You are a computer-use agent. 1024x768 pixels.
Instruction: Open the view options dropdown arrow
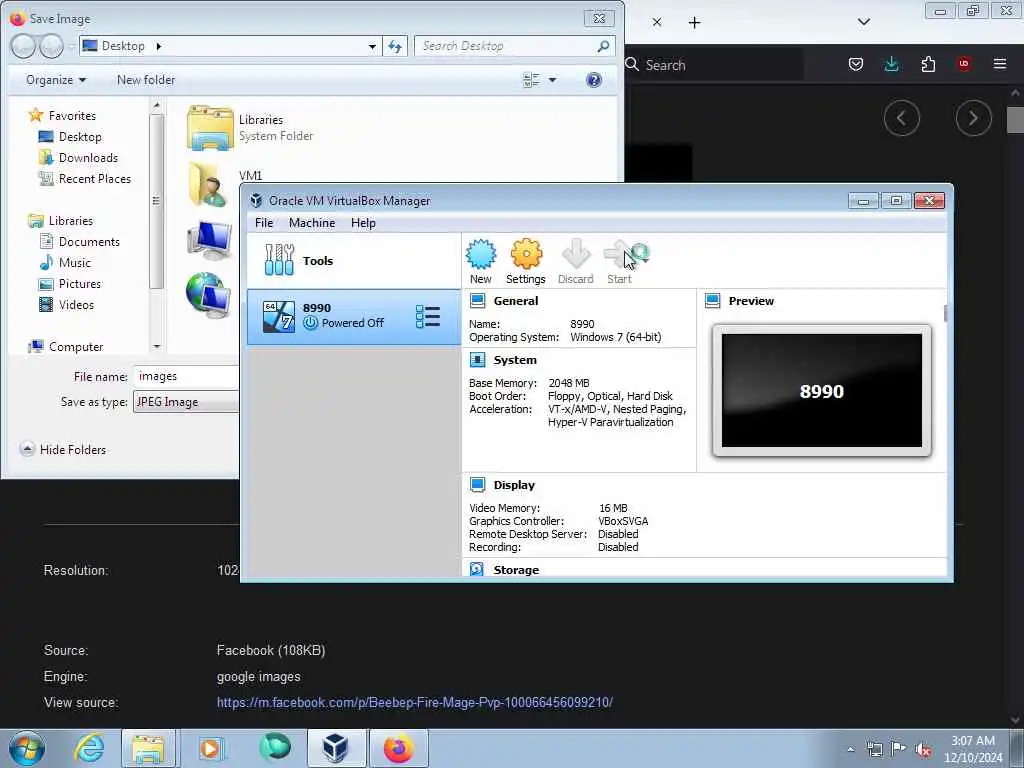(552, 80)
